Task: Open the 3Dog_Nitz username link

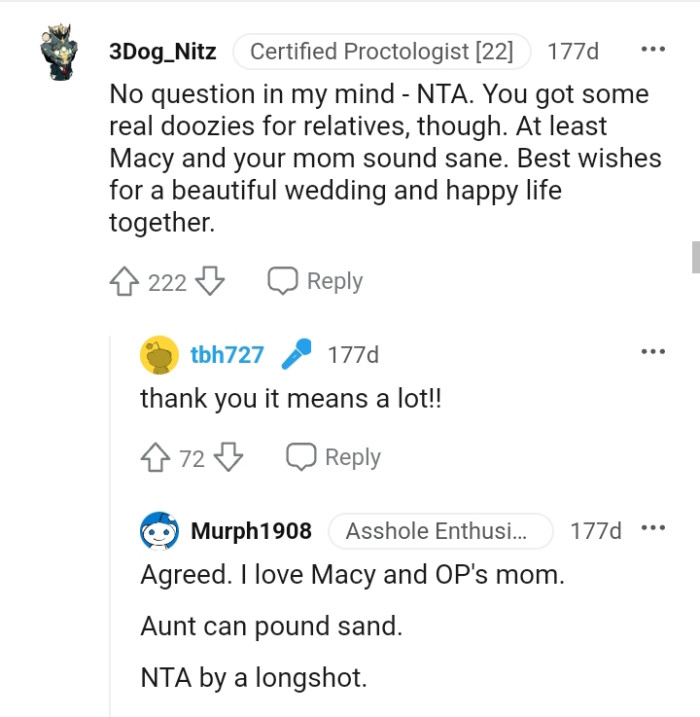Action: (x=162, y=52)
